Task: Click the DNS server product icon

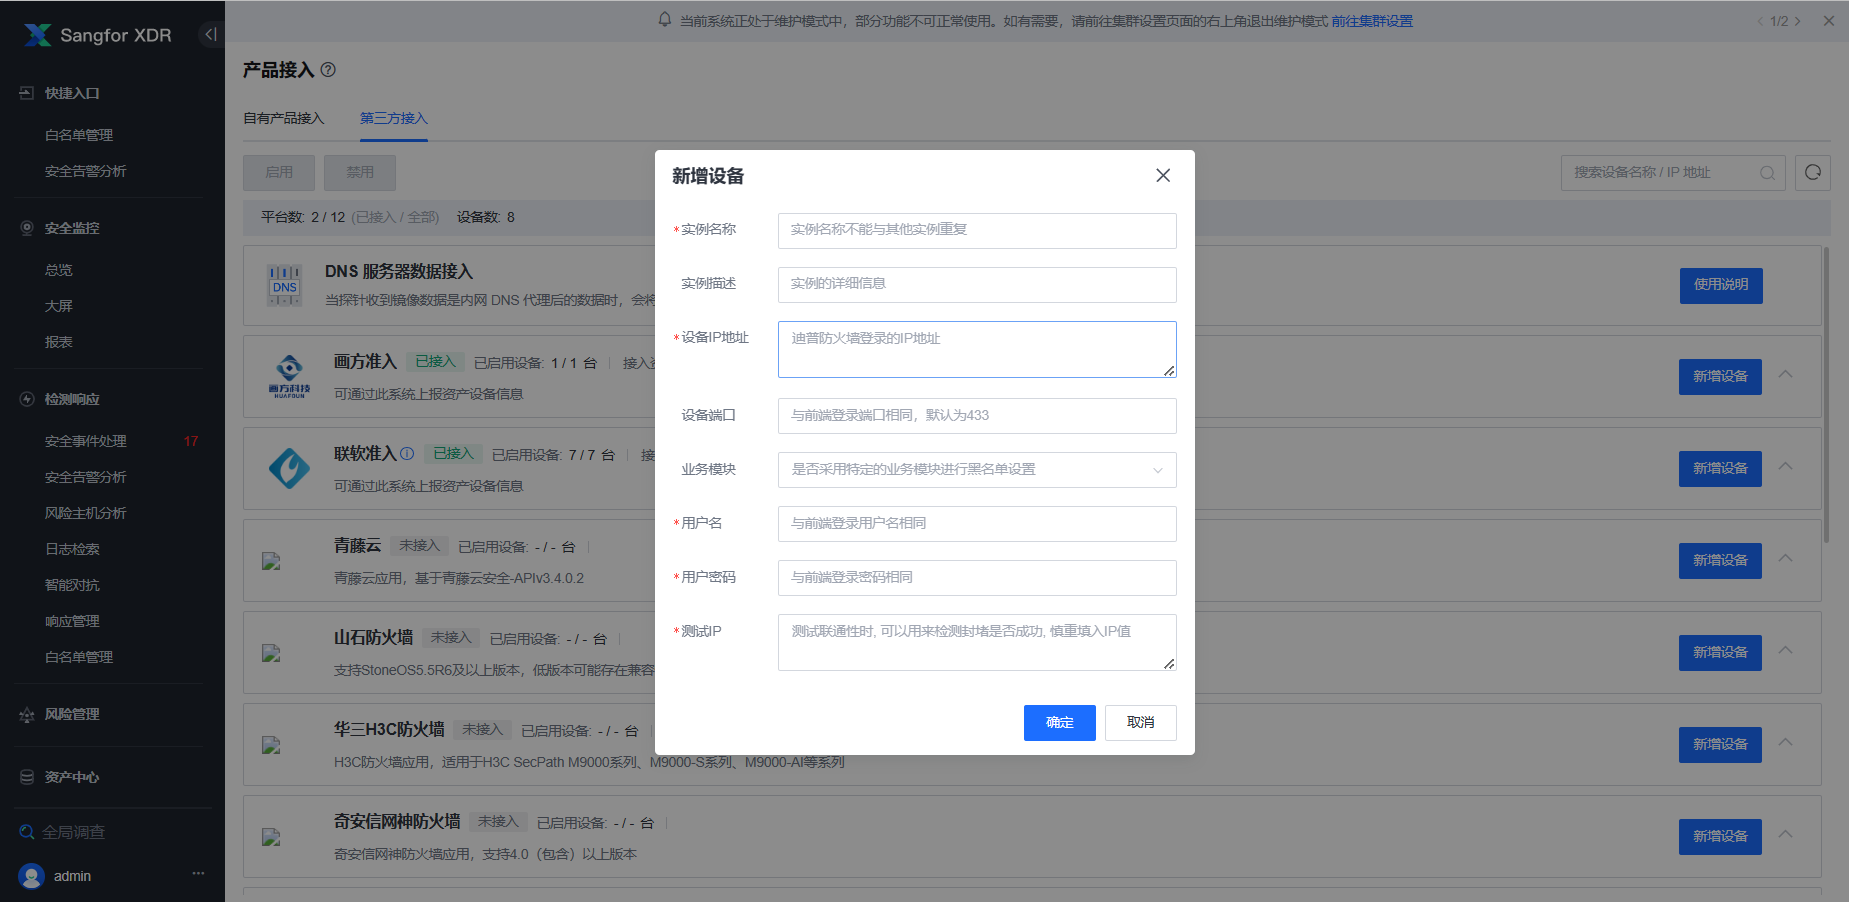Action: [x=285, y=286]
